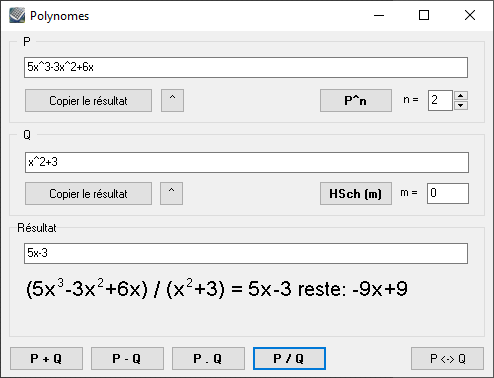Image resolution: width=494 pixels, height=378 pixels.
Task: Divide polynomials with P / Q
Action: point(289,359)
